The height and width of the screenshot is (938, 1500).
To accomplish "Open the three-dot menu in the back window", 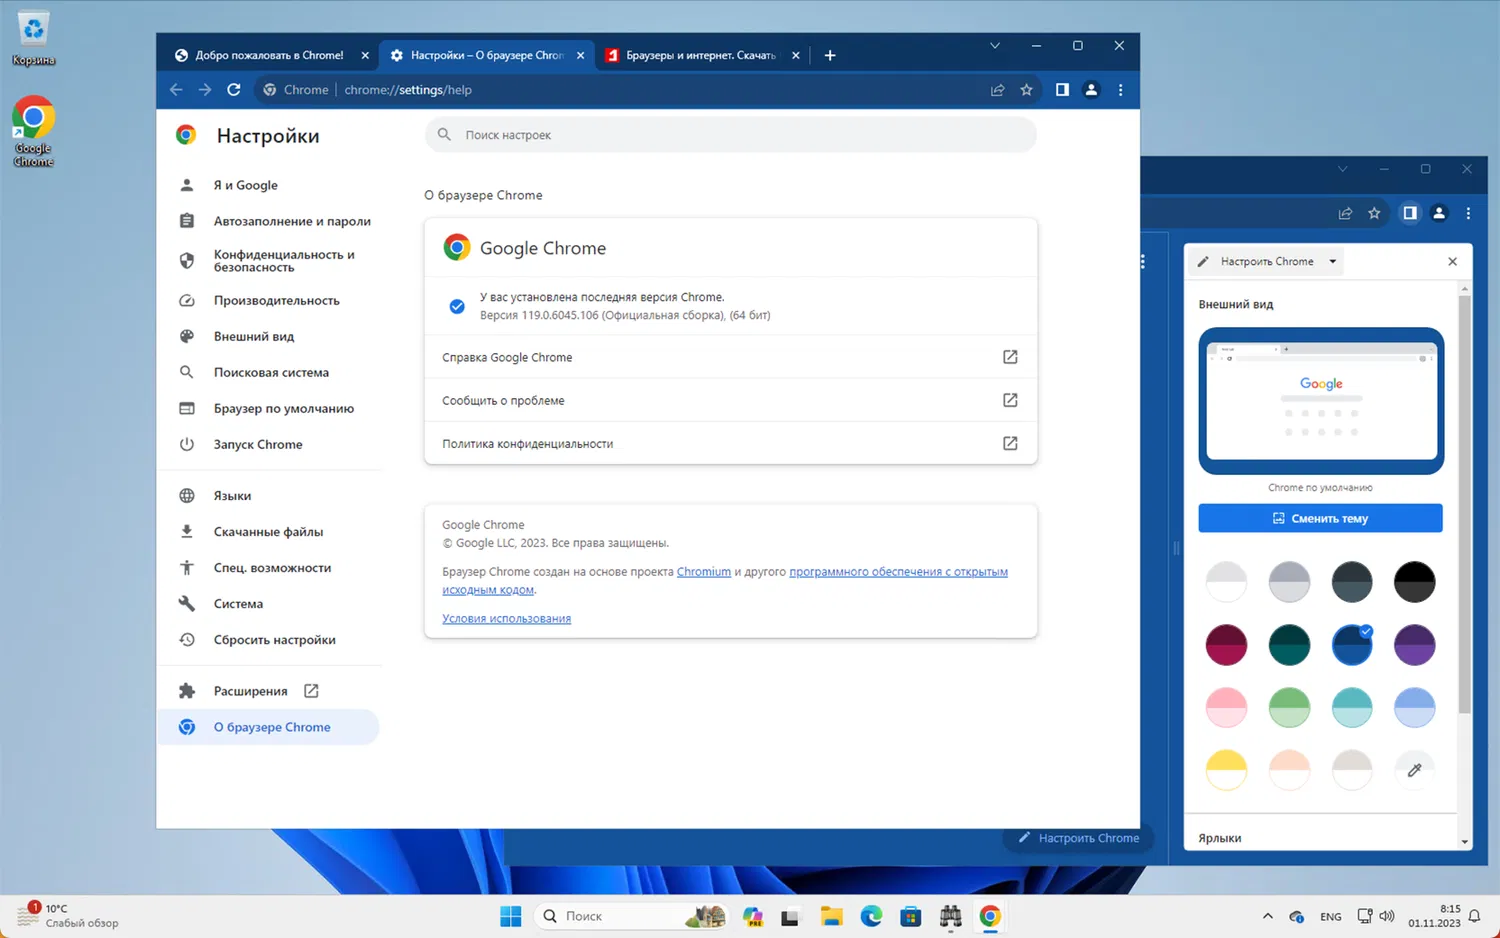I will coord(1468,213).
